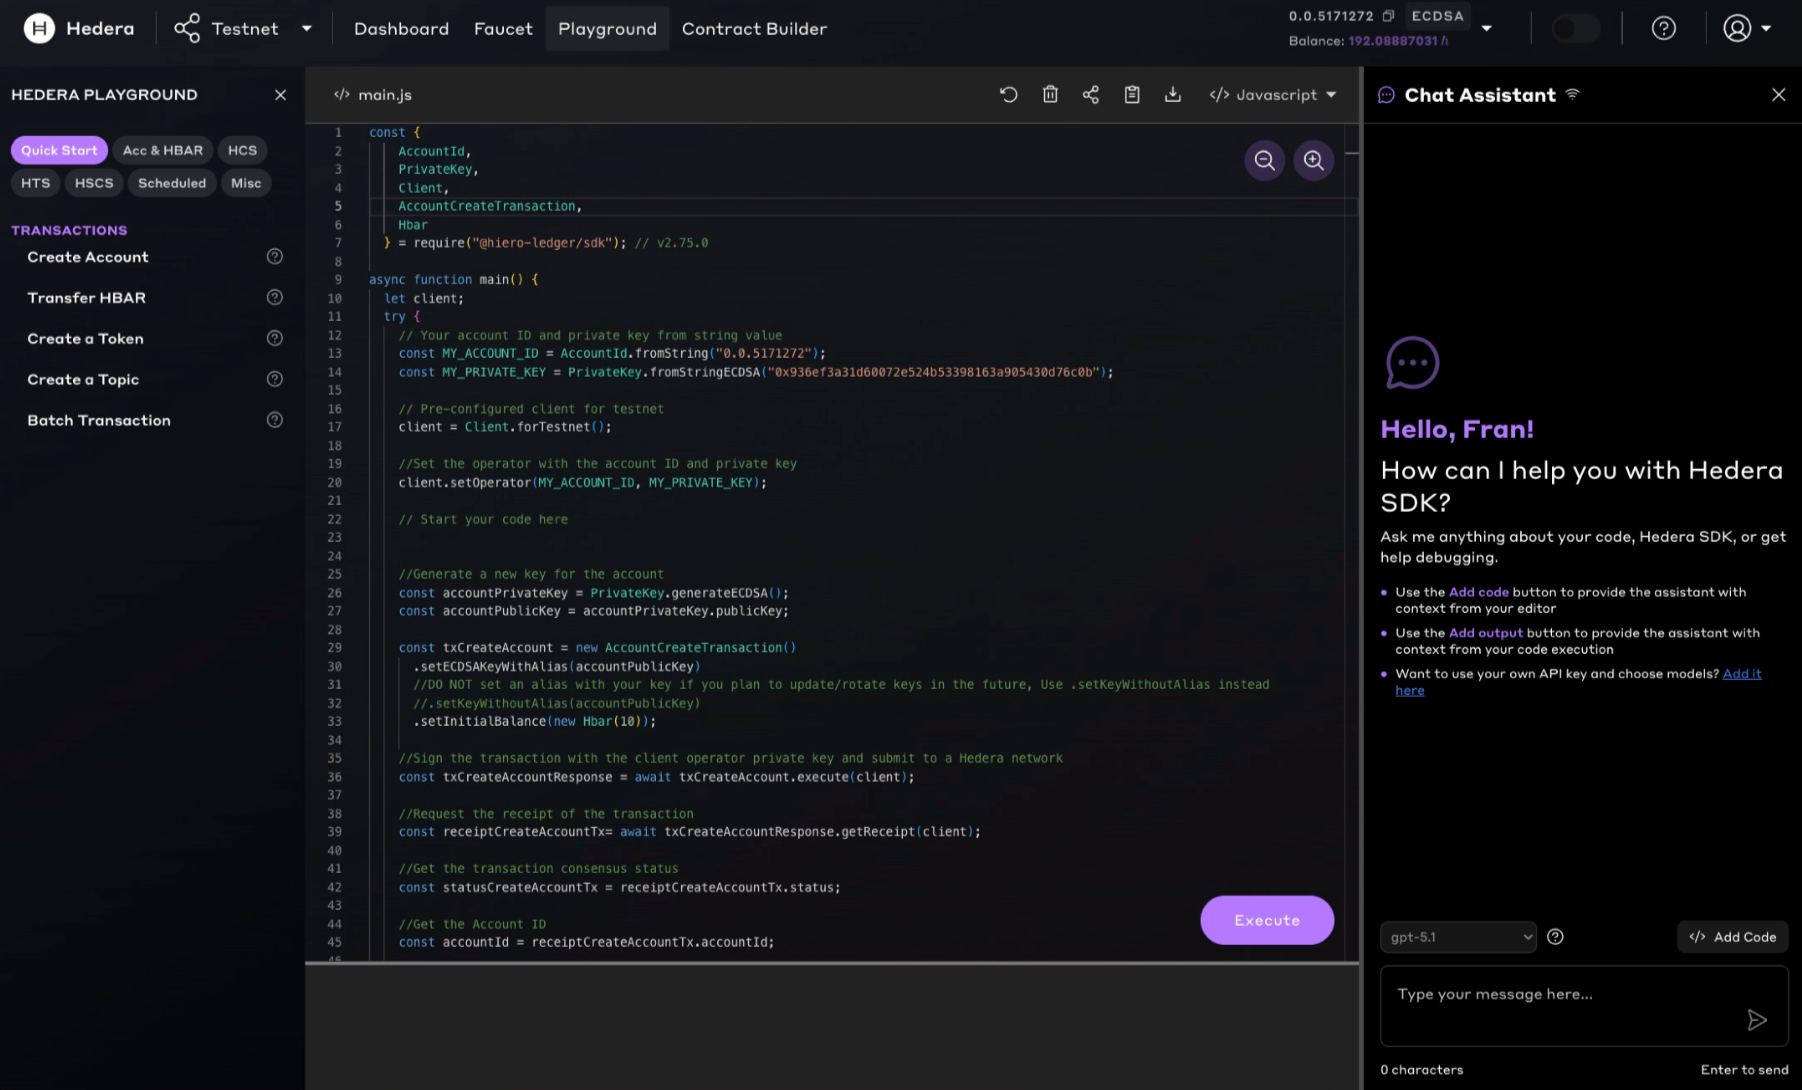Screen dimensions: 1802x1090
Task: Share the current playground code
Action: tap(1091, 94)
